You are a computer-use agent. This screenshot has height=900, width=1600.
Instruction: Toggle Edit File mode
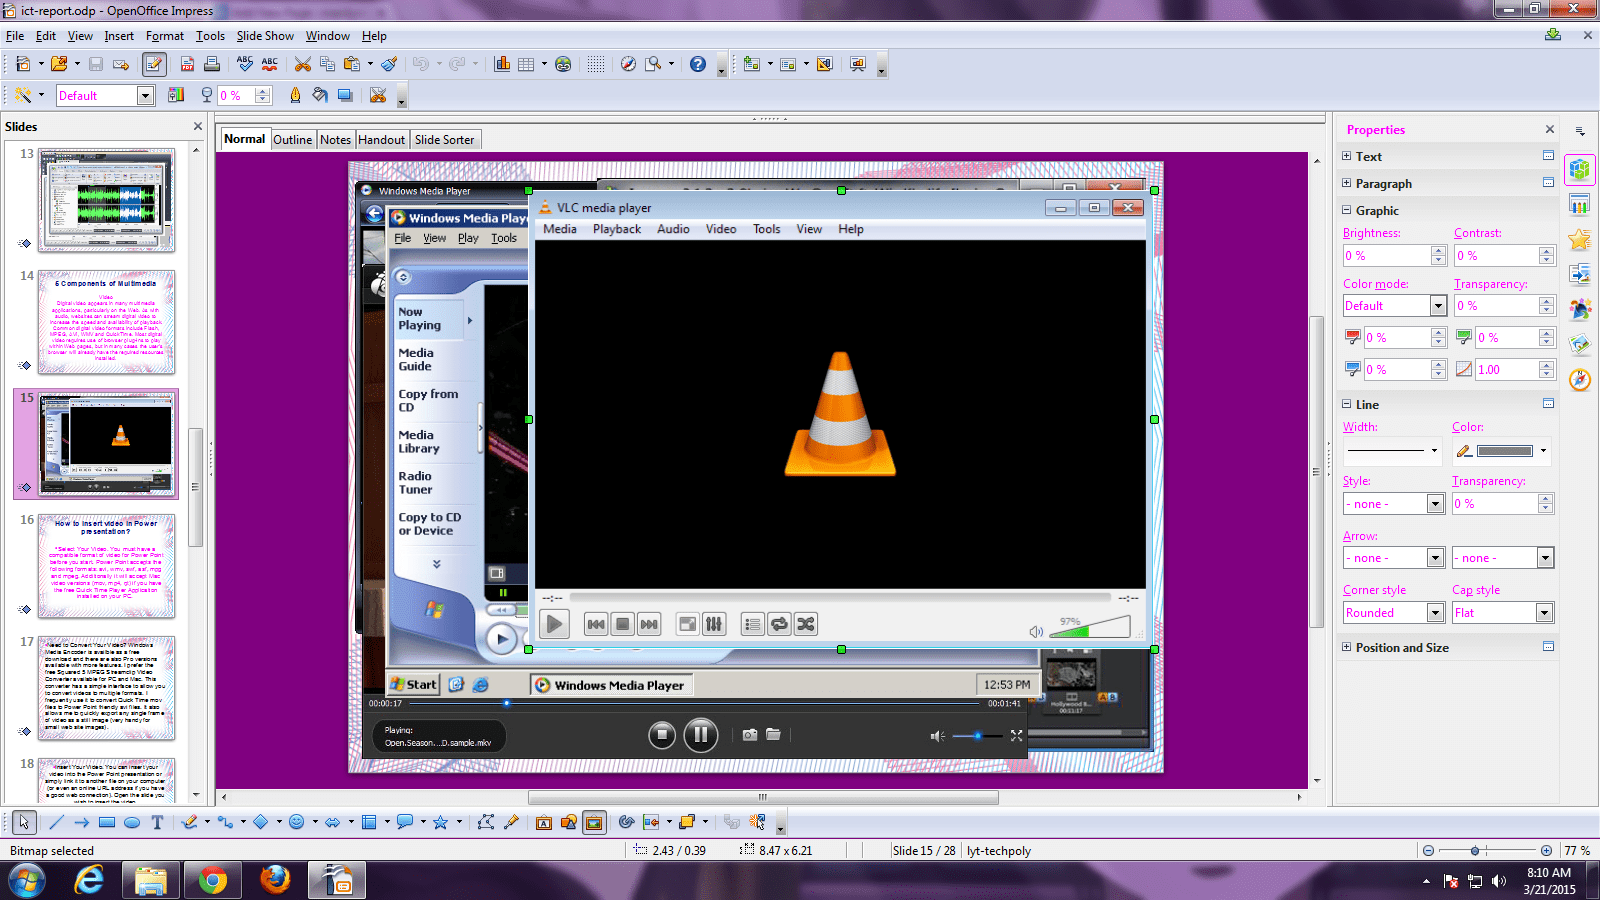click(154, 64)
